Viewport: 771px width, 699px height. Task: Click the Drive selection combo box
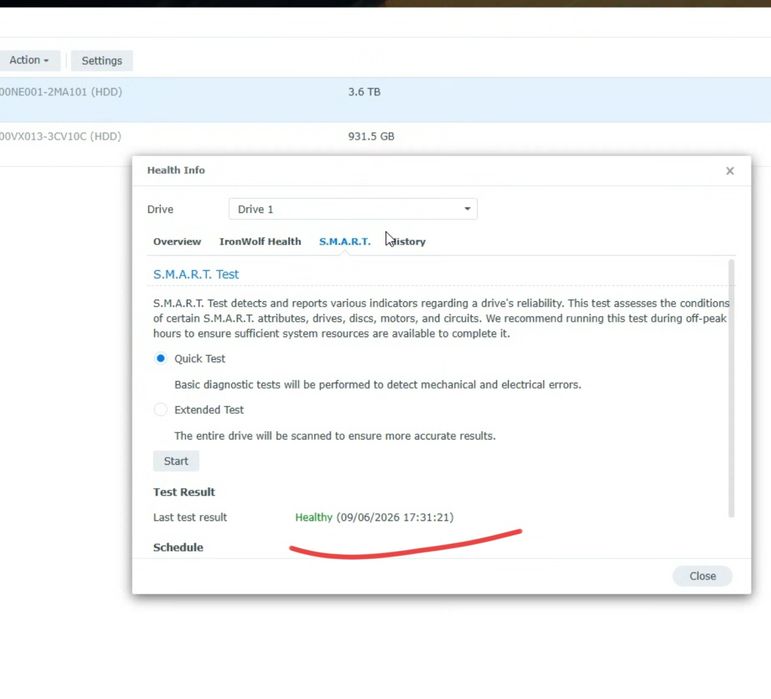pos(353,209)
